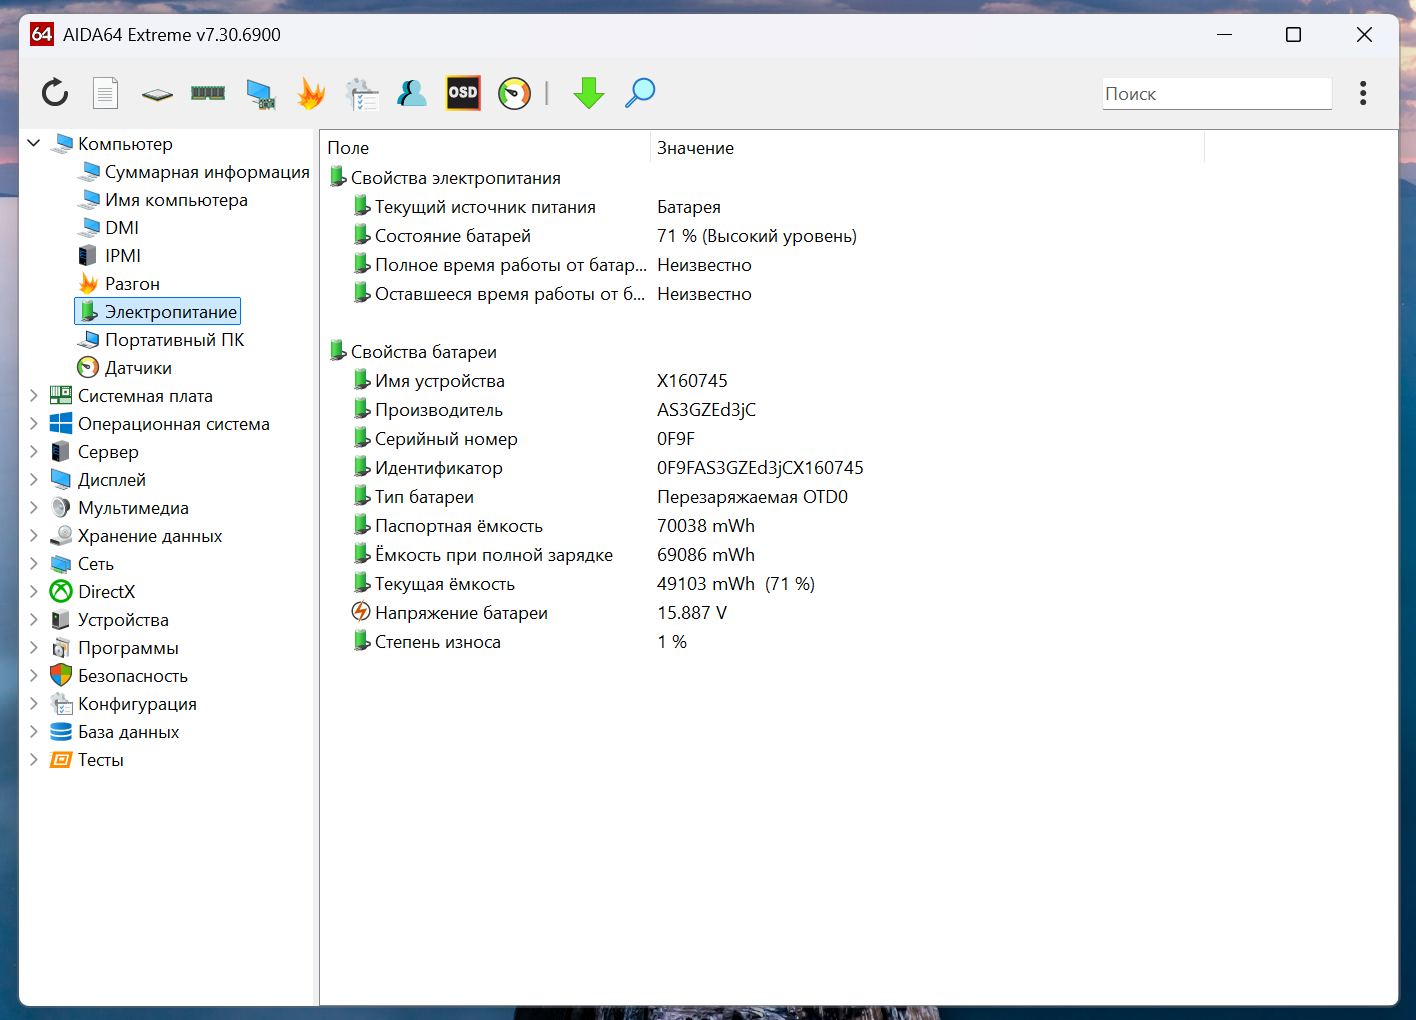1416x1020 pixels.
Task: Expand the Безопасность tree node
Action: 34,675
